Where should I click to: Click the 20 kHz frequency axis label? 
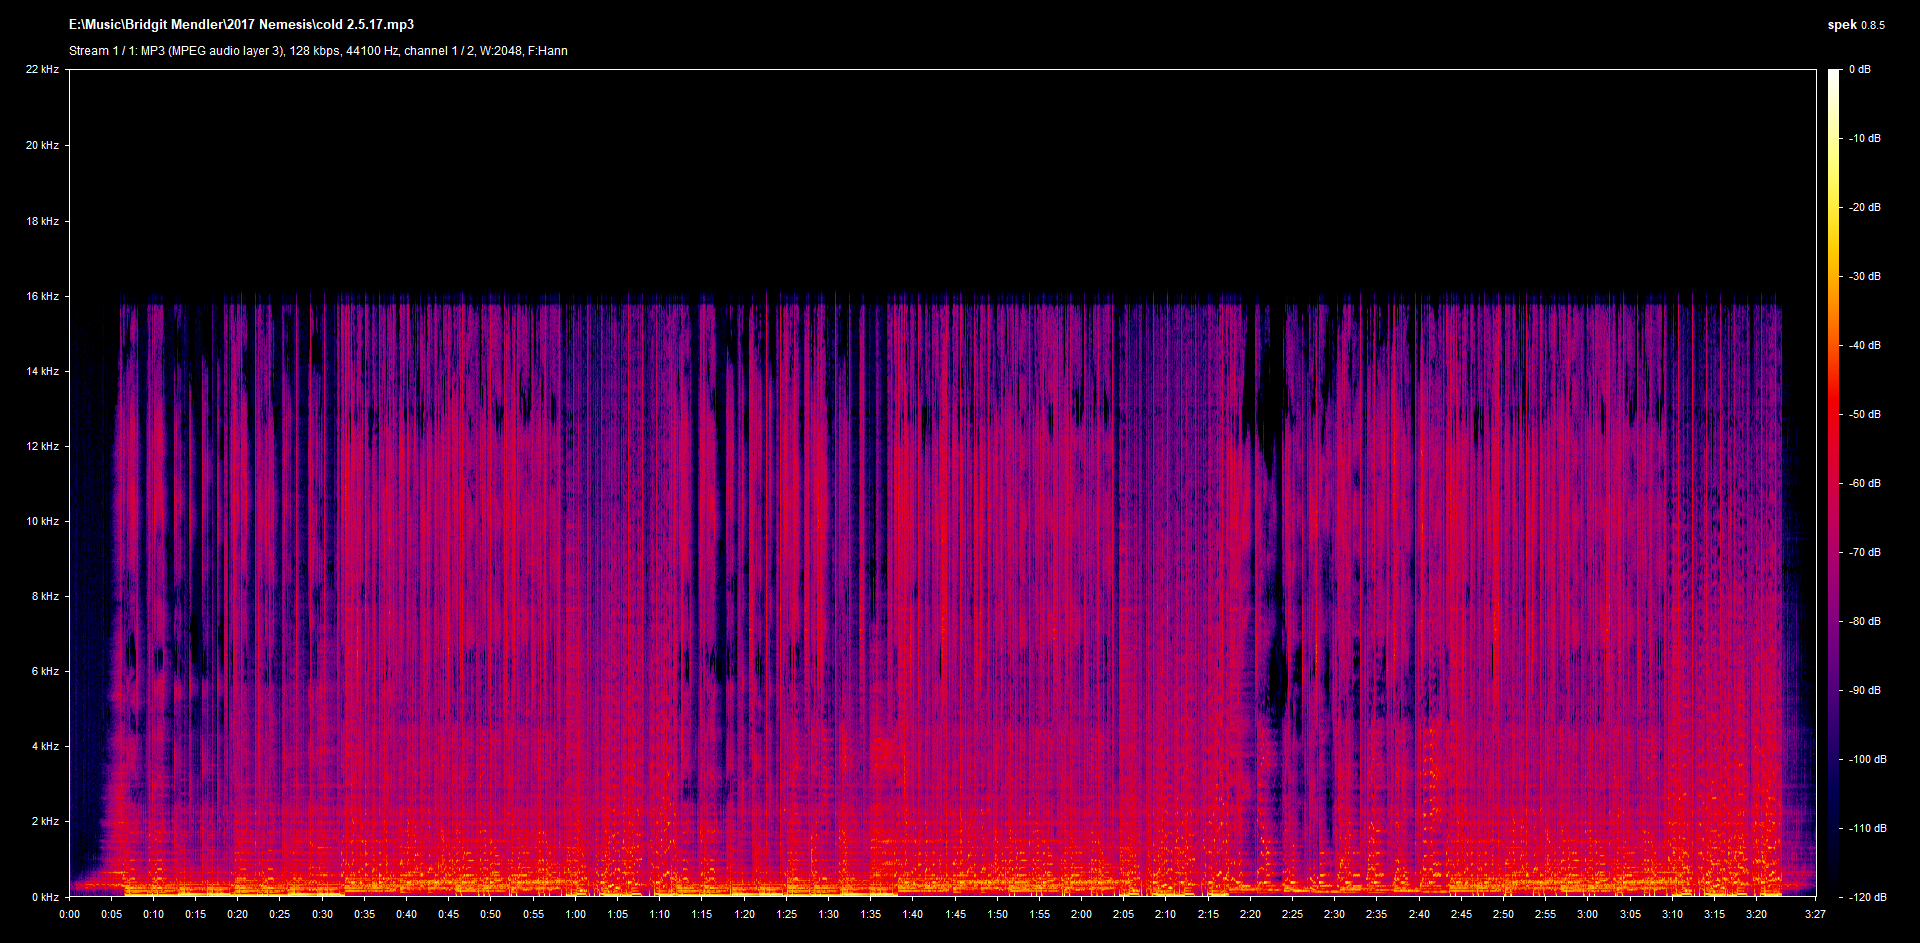(x=42, y=145)
